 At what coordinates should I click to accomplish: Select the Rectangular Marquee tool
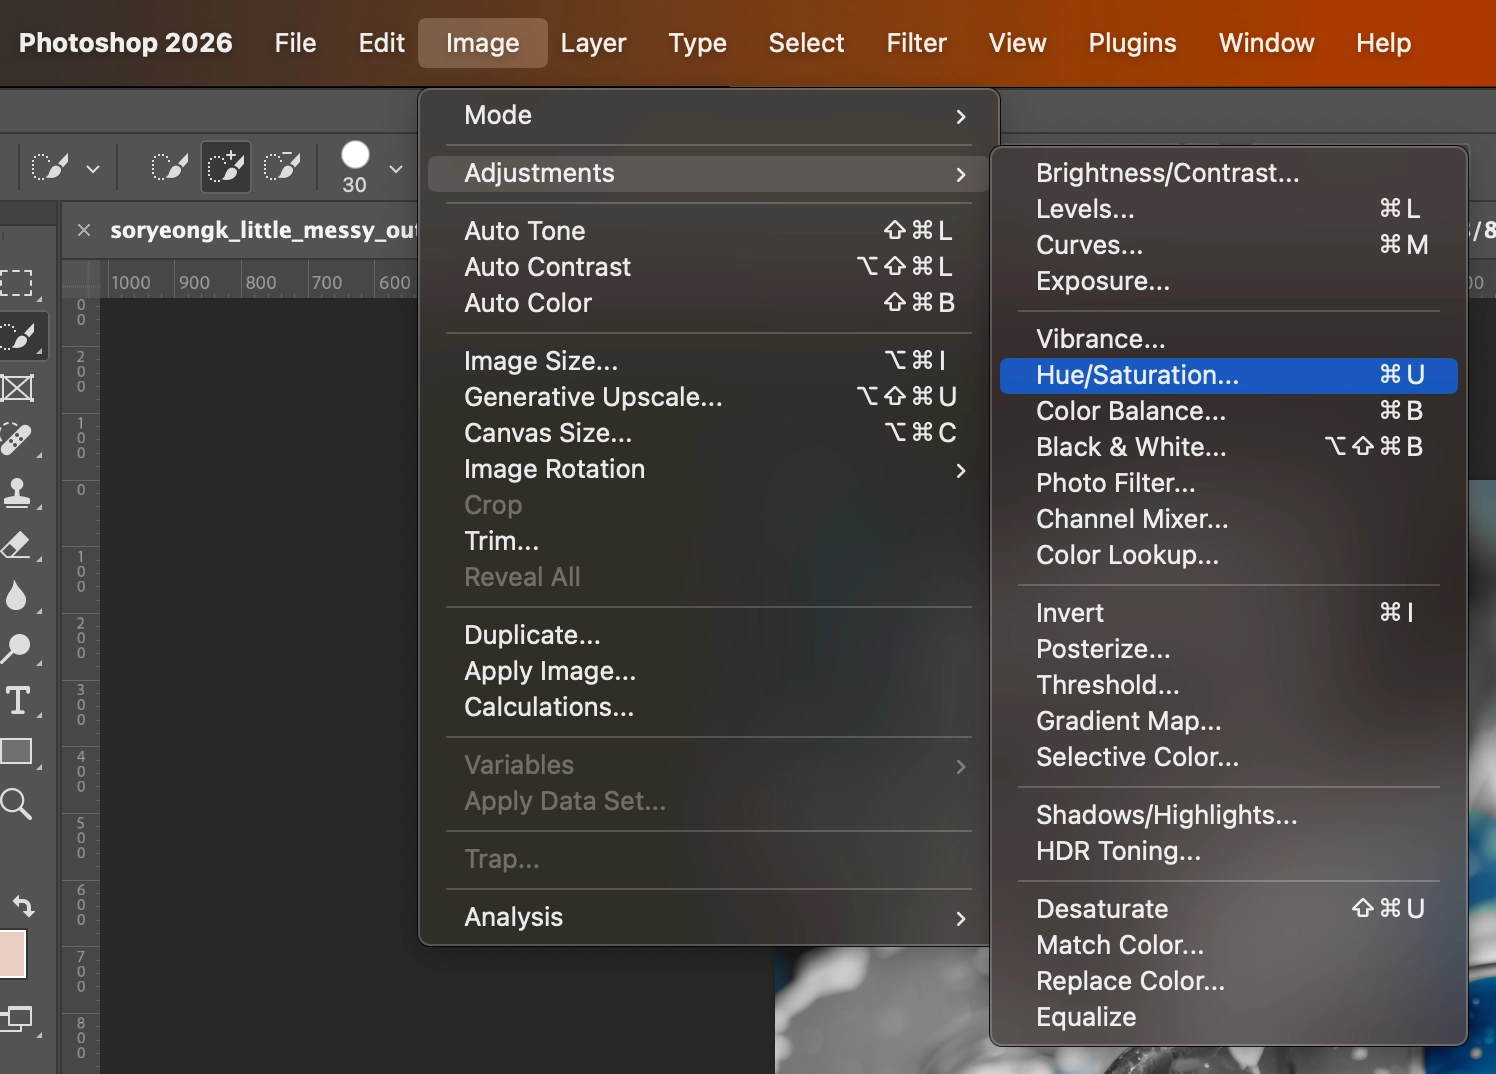point(17,283)
